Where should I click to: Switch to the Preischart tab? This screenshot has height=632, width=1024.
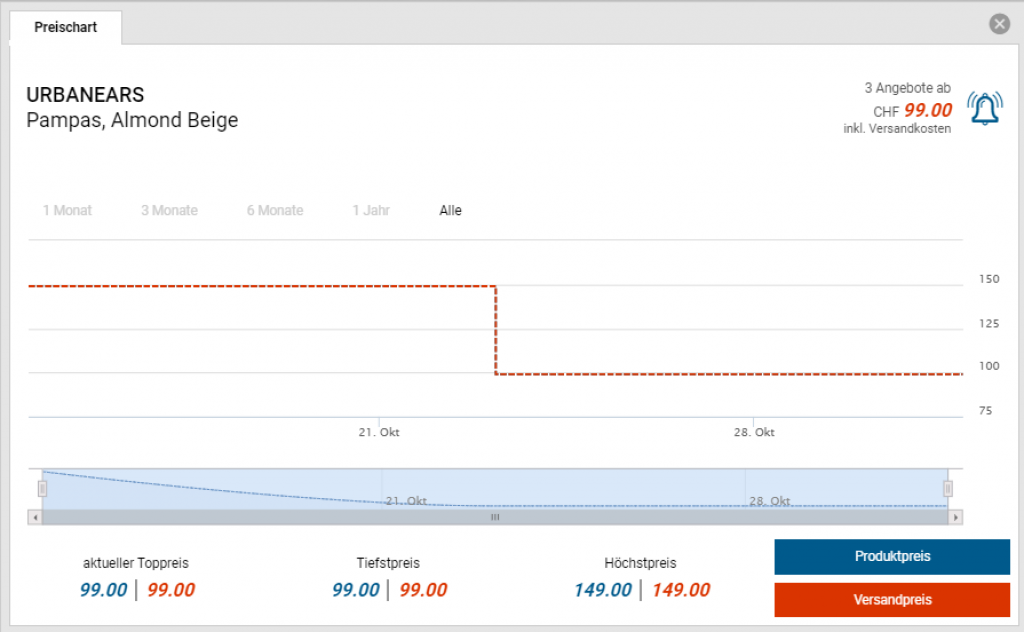pos(66,28)
